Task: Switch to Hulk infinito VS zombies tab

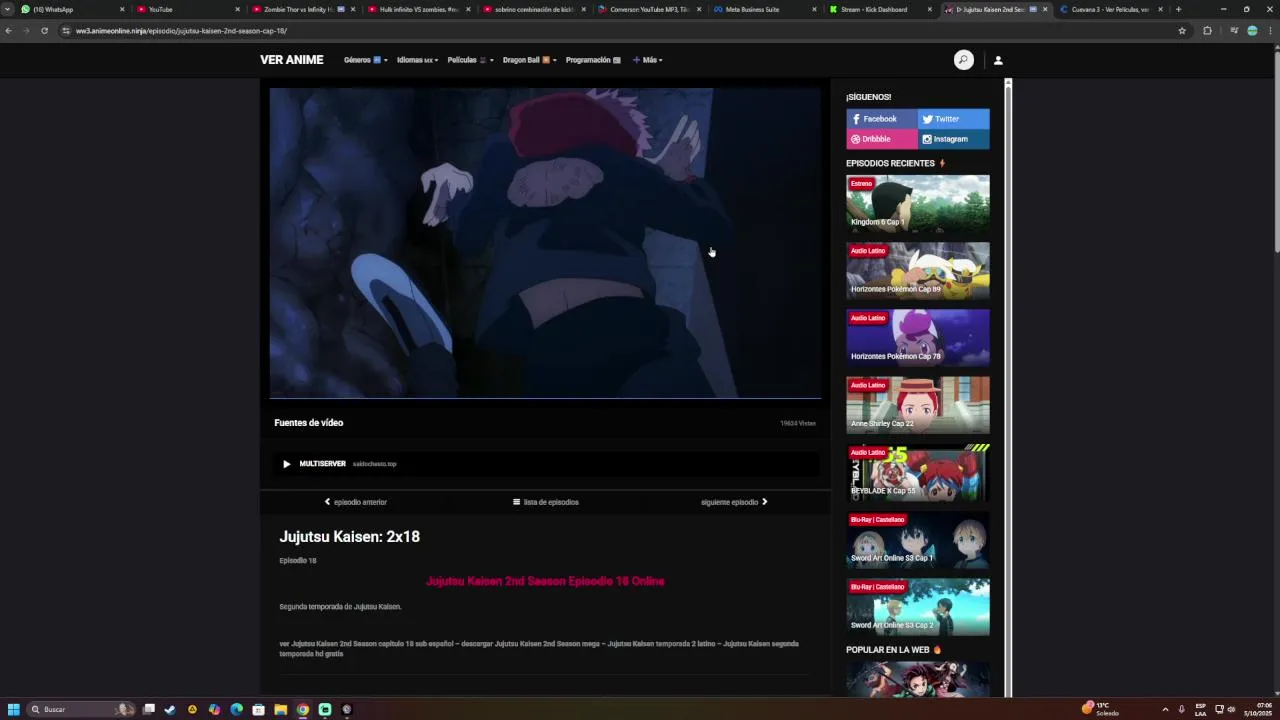Action: tap(418, 9)
